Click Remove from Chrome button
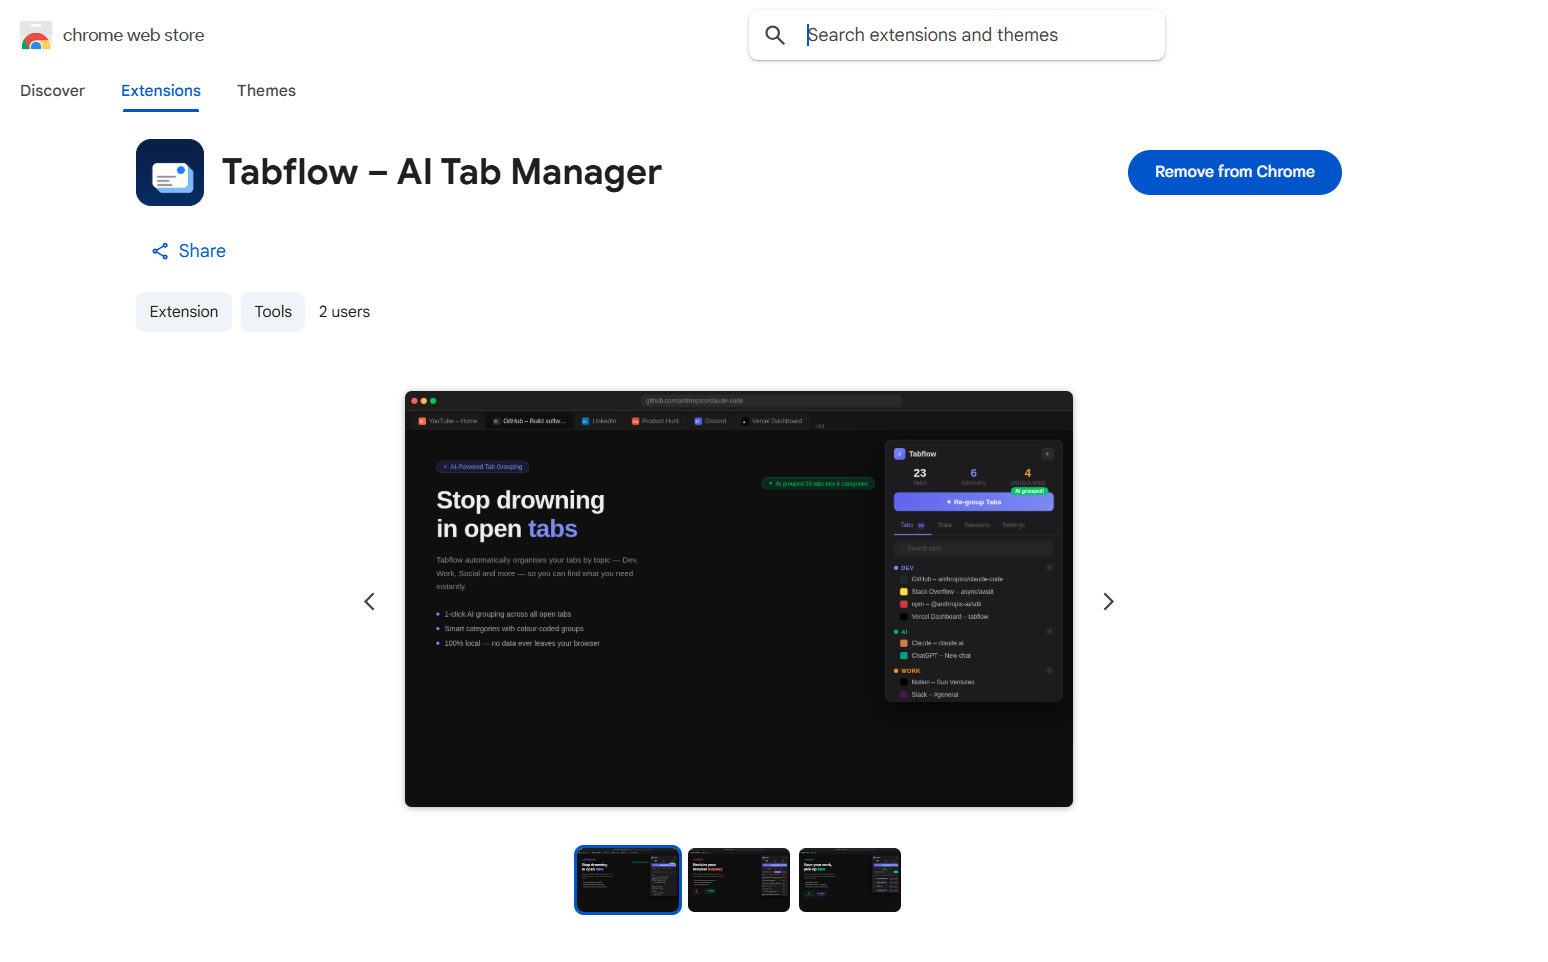This screenshot has height=962, width=1548. (1234, 172)
